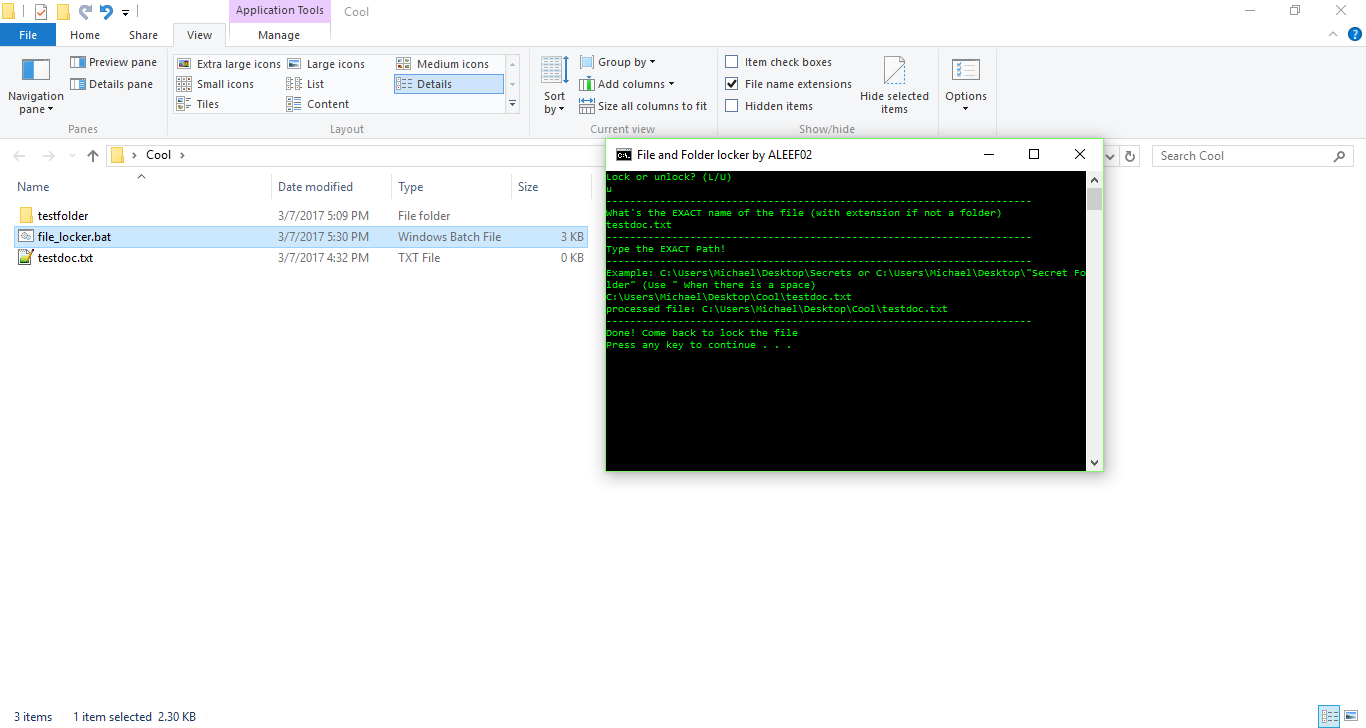Open address bar history dropdown
Viewport: 1366px width, 728px height.
[1110, 156]
